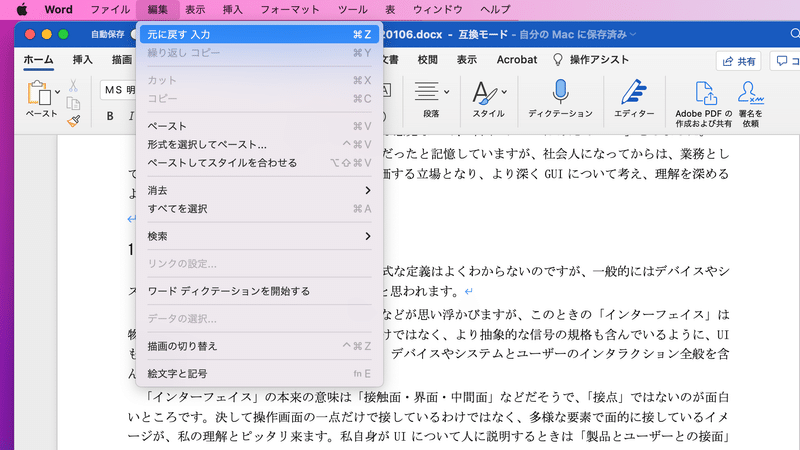800x450 pixels.
Task: Switch to the ホーム ribbon tab
Action: [38, 60]
